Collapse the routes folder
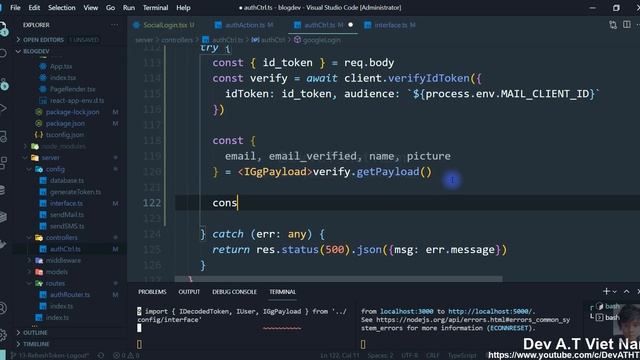The width and height of the screenshot is (640, 360). pos(55,283)
